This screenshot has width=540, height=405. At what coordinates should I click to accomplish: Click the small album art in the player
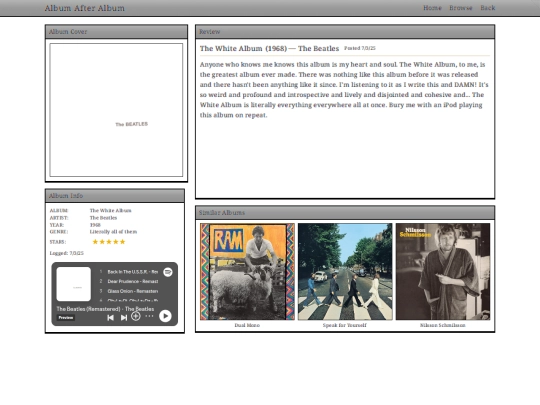point(74,284)
